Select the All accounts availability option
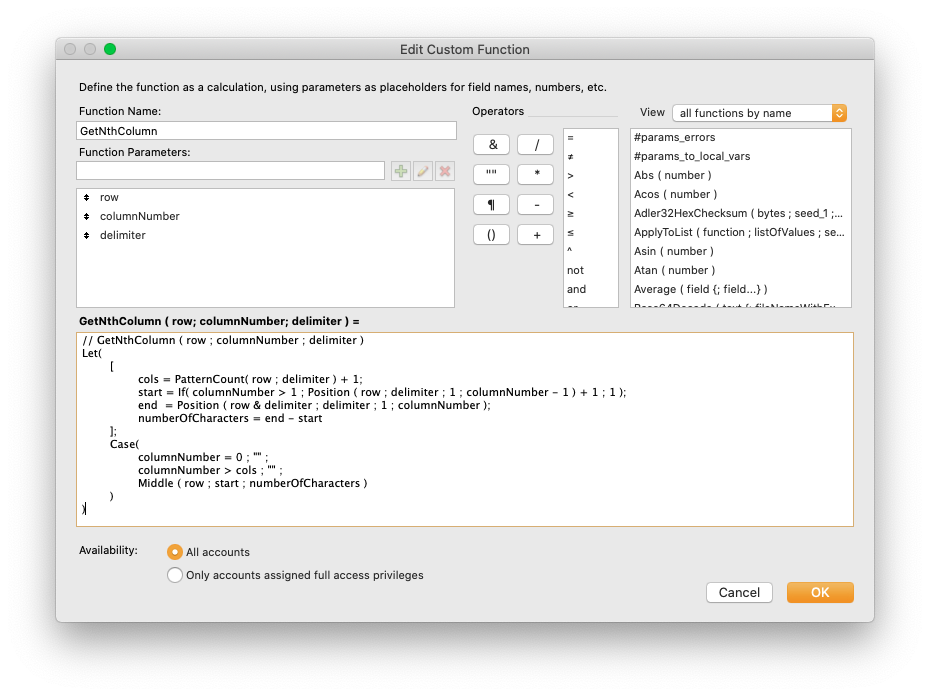The image size is (930, 696). pos(175,551)
